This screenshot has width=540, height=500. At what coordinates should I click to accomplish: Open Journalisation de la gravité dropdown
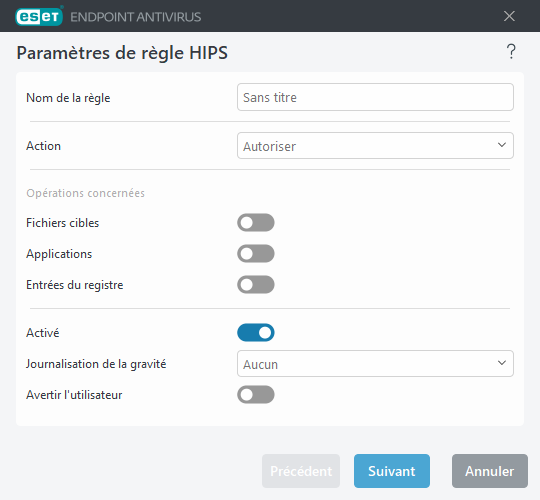click(375, 364)
